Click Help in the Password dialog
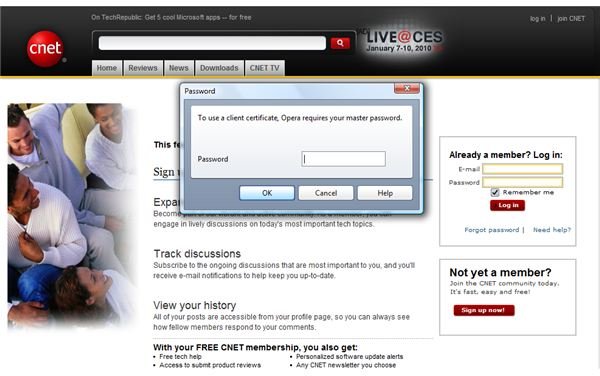Image resolution: width=600 pixels, height=376 pixels. click(385, 193)
